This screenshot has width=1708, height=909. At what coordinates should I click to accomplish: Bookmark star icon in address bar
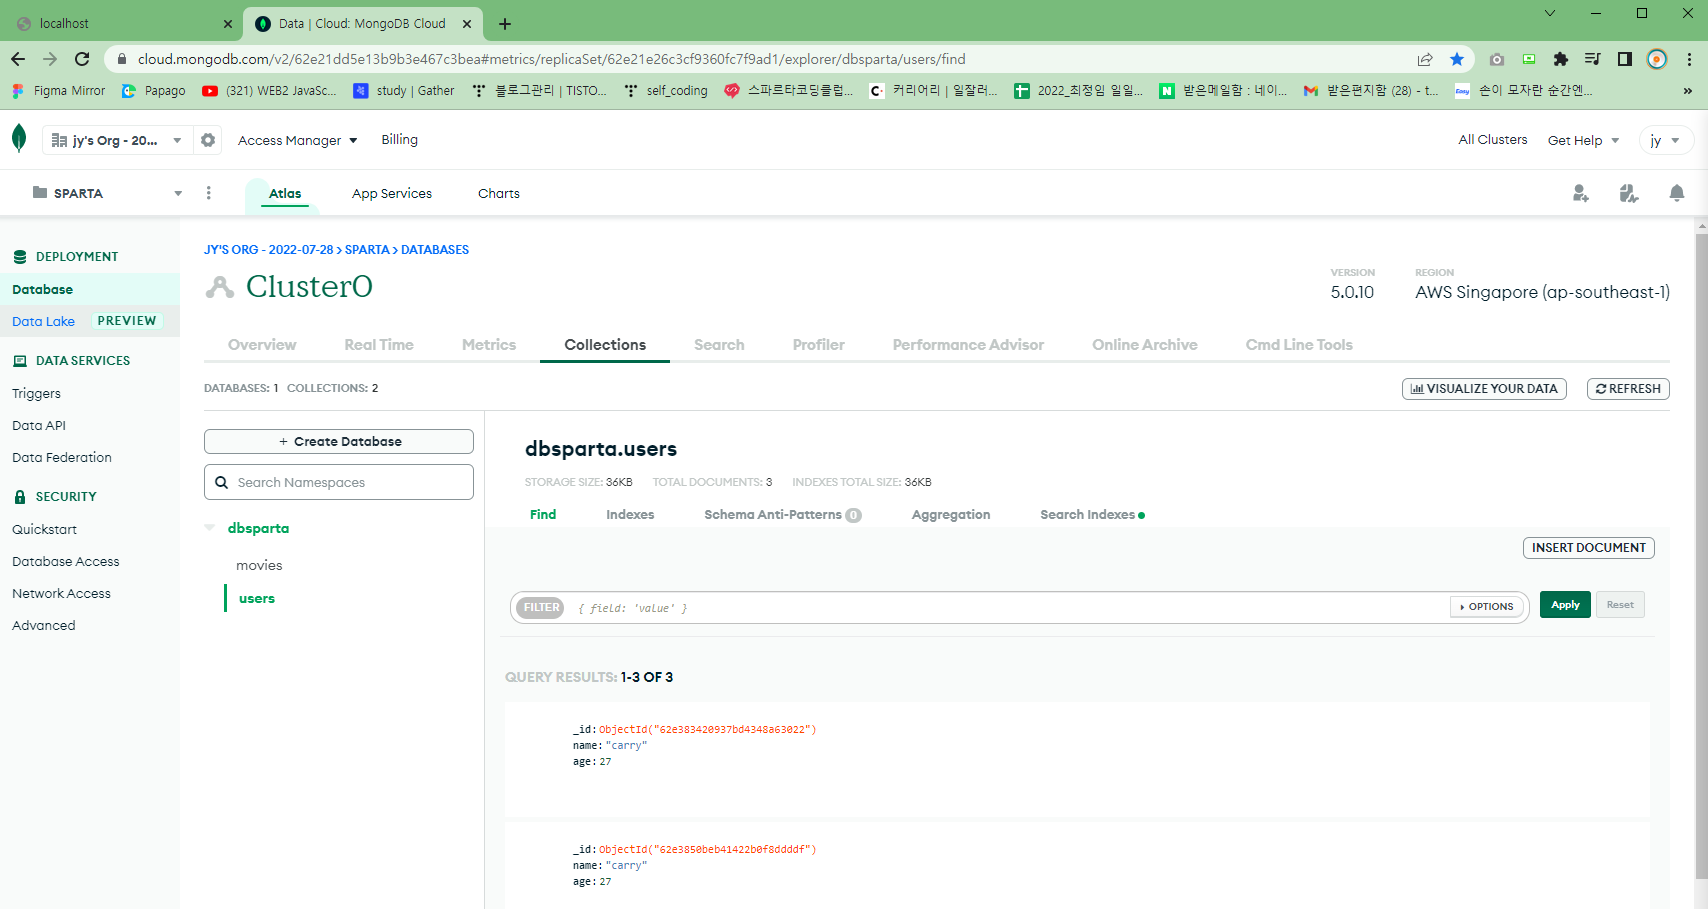point(1457,59)
